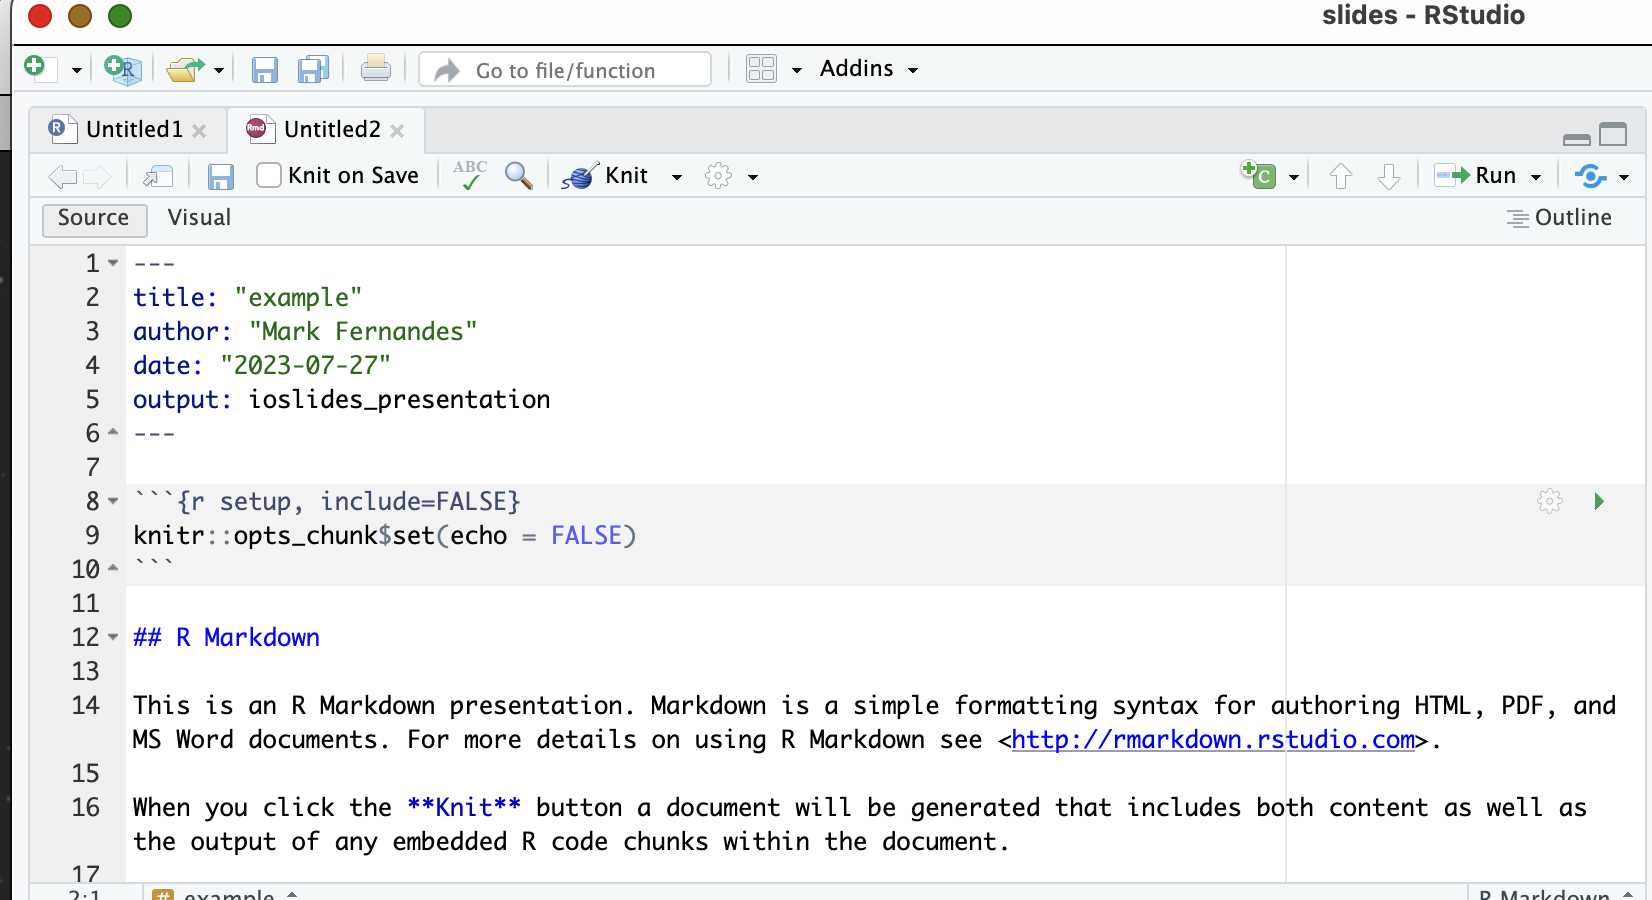1652x900 pixels.
Task: Click ioslides_presentation output value
Action: click(x=399, y=400)
